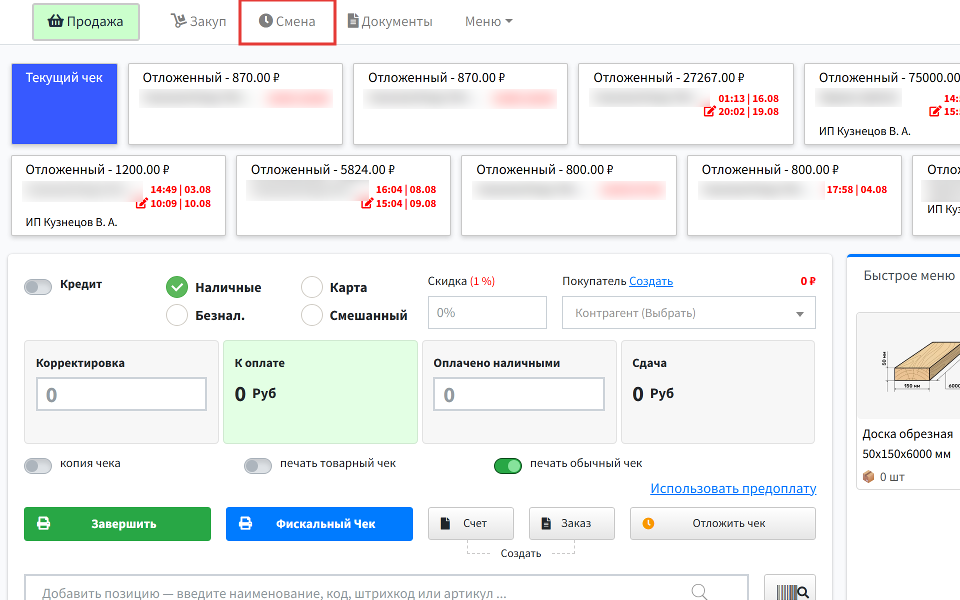Click the Оплачено наличными input field
This screenshot has height=600, width=960.
tap(519, 394)
